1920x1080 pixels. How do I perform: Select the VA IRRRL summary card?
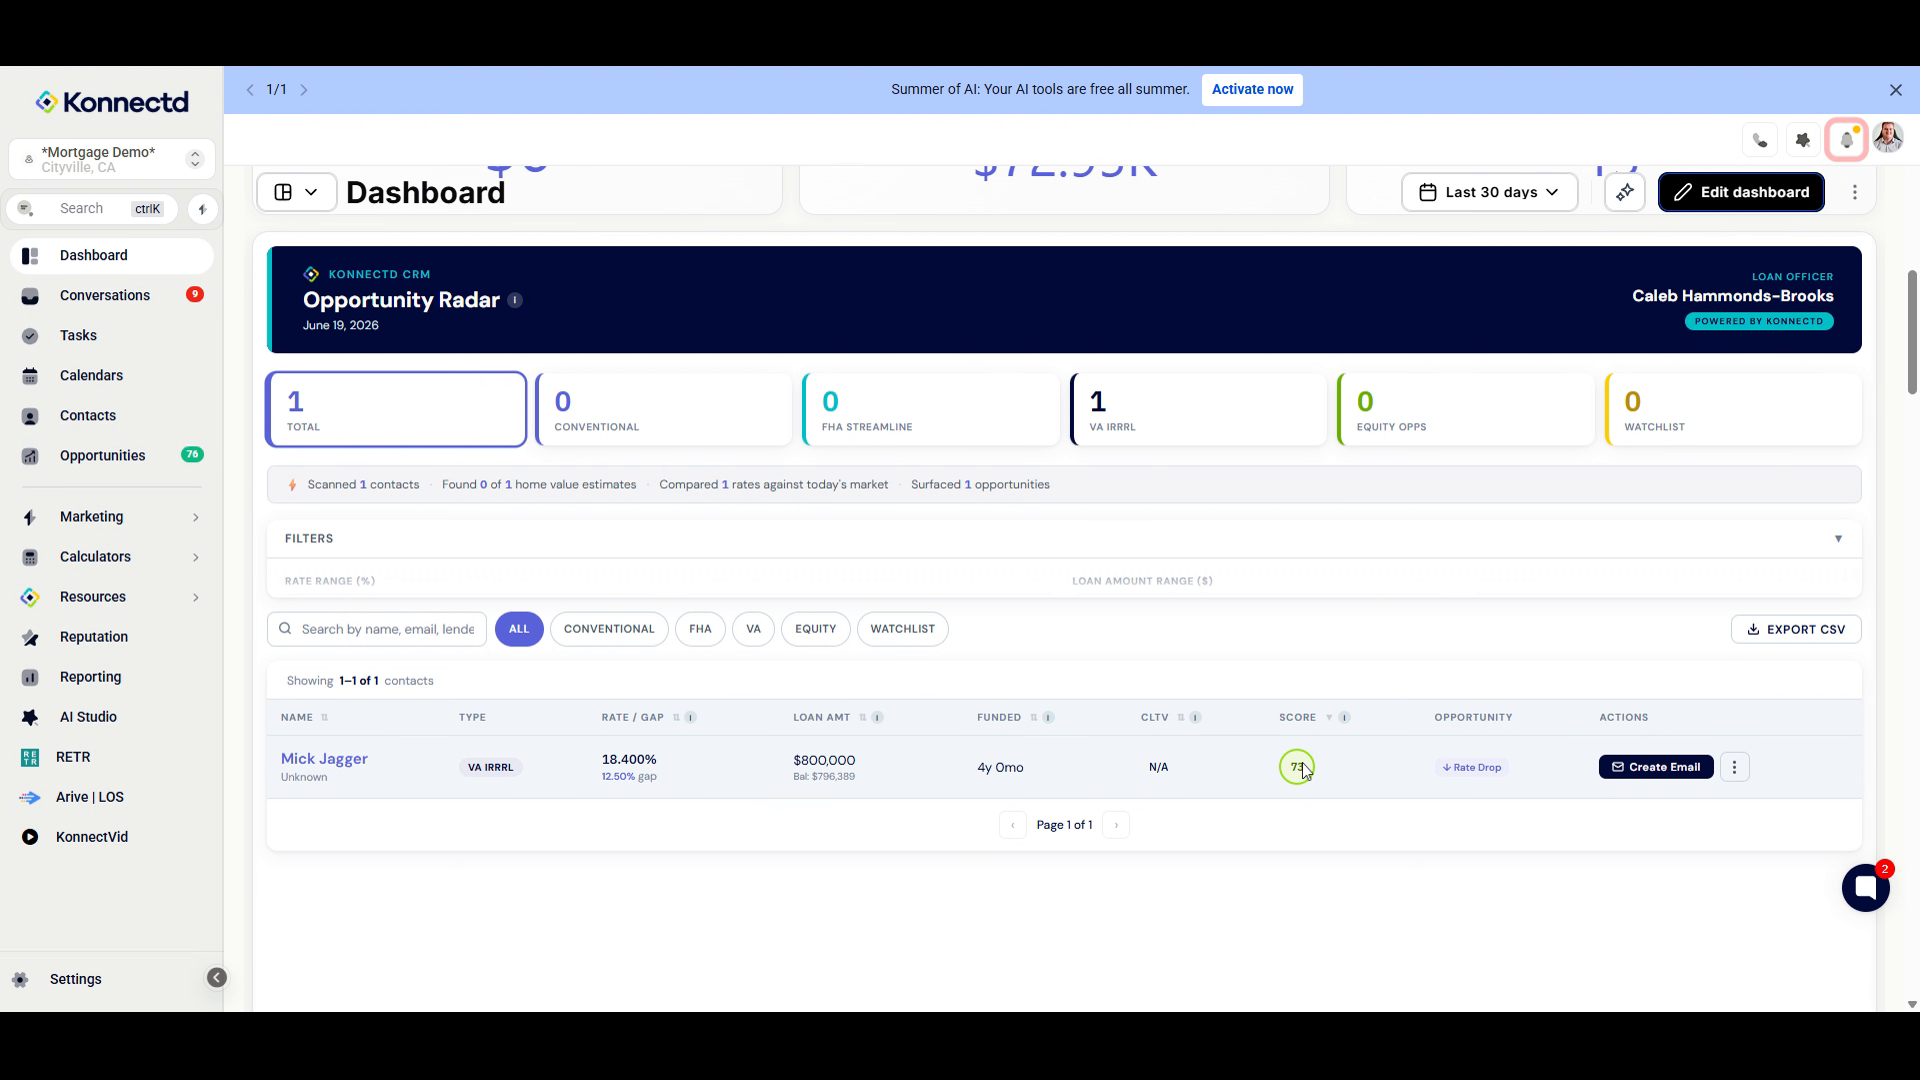click(1198, 409)
